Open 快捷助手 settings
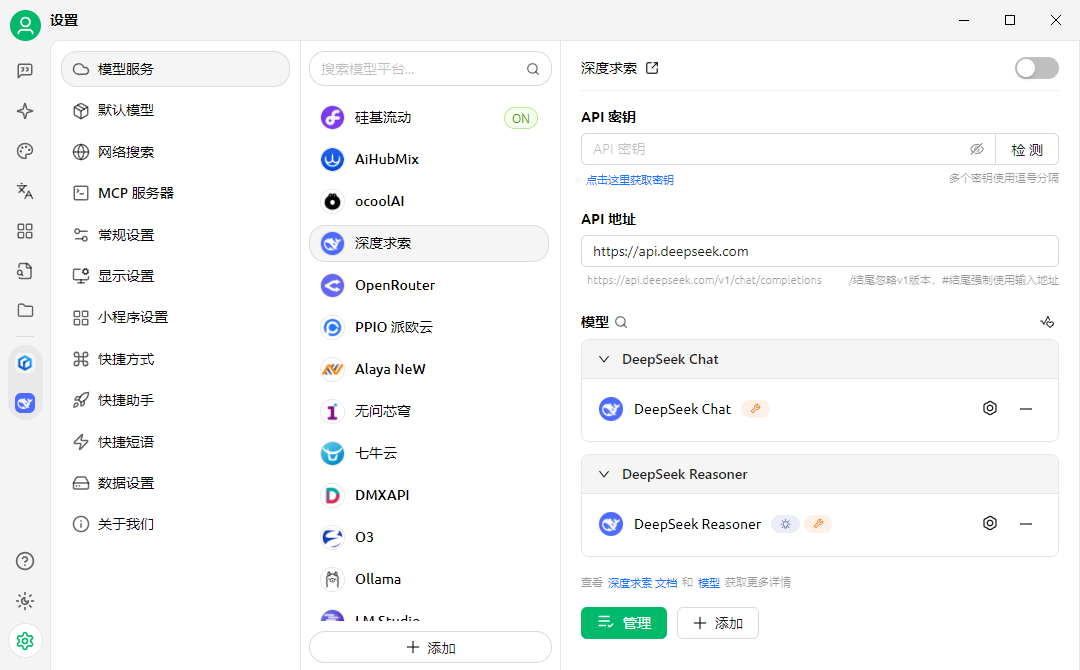 pyautogui.click(x=176, y=400)
